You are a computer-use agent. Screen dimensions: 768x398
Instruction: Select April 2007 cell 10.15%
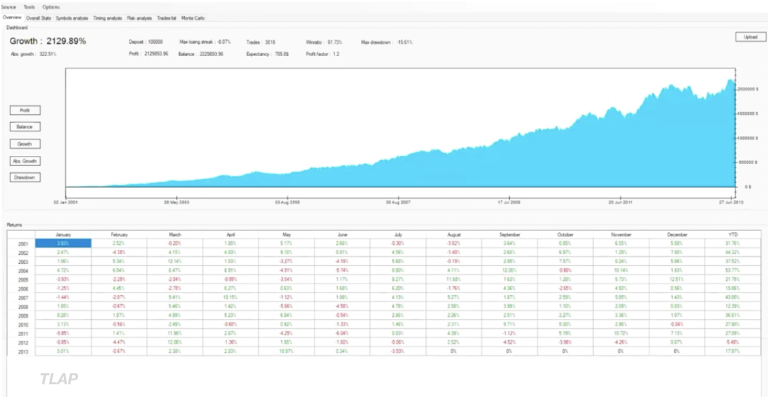[x=231, y=298]
